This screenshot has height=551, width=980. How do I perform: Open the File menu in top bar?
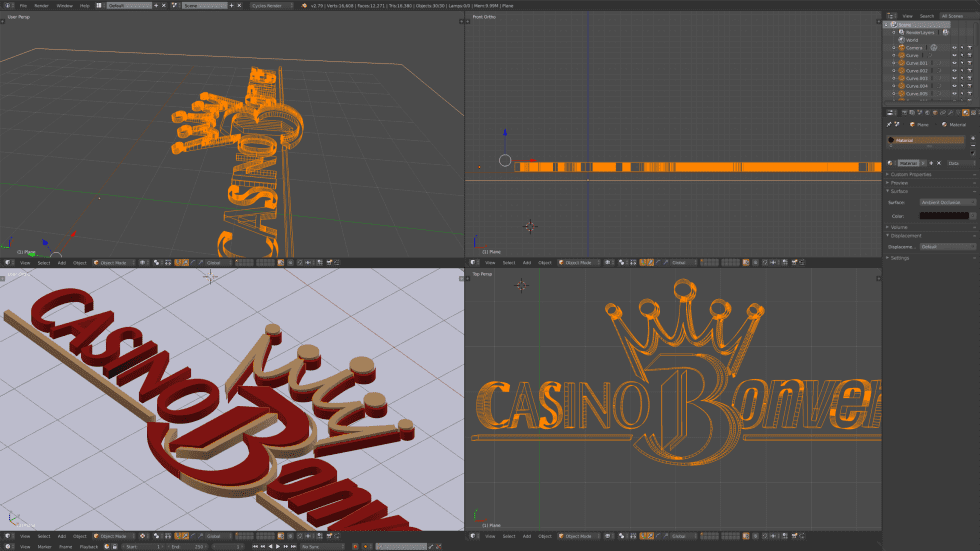[23, 6]
